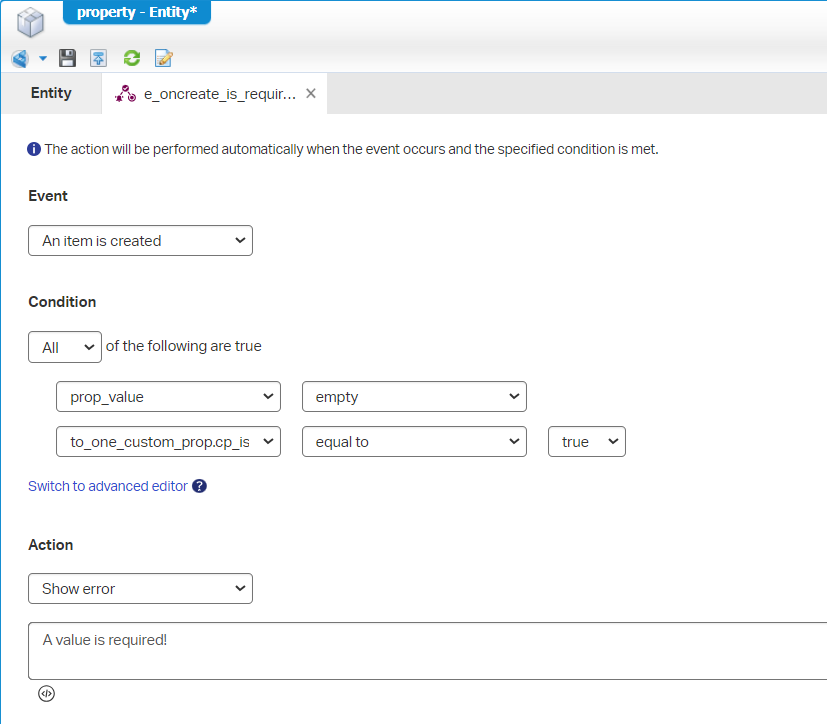This screenshot has width=827, height=724.
Task: Open the 'empty' operator dropdown
Action: 414,397
